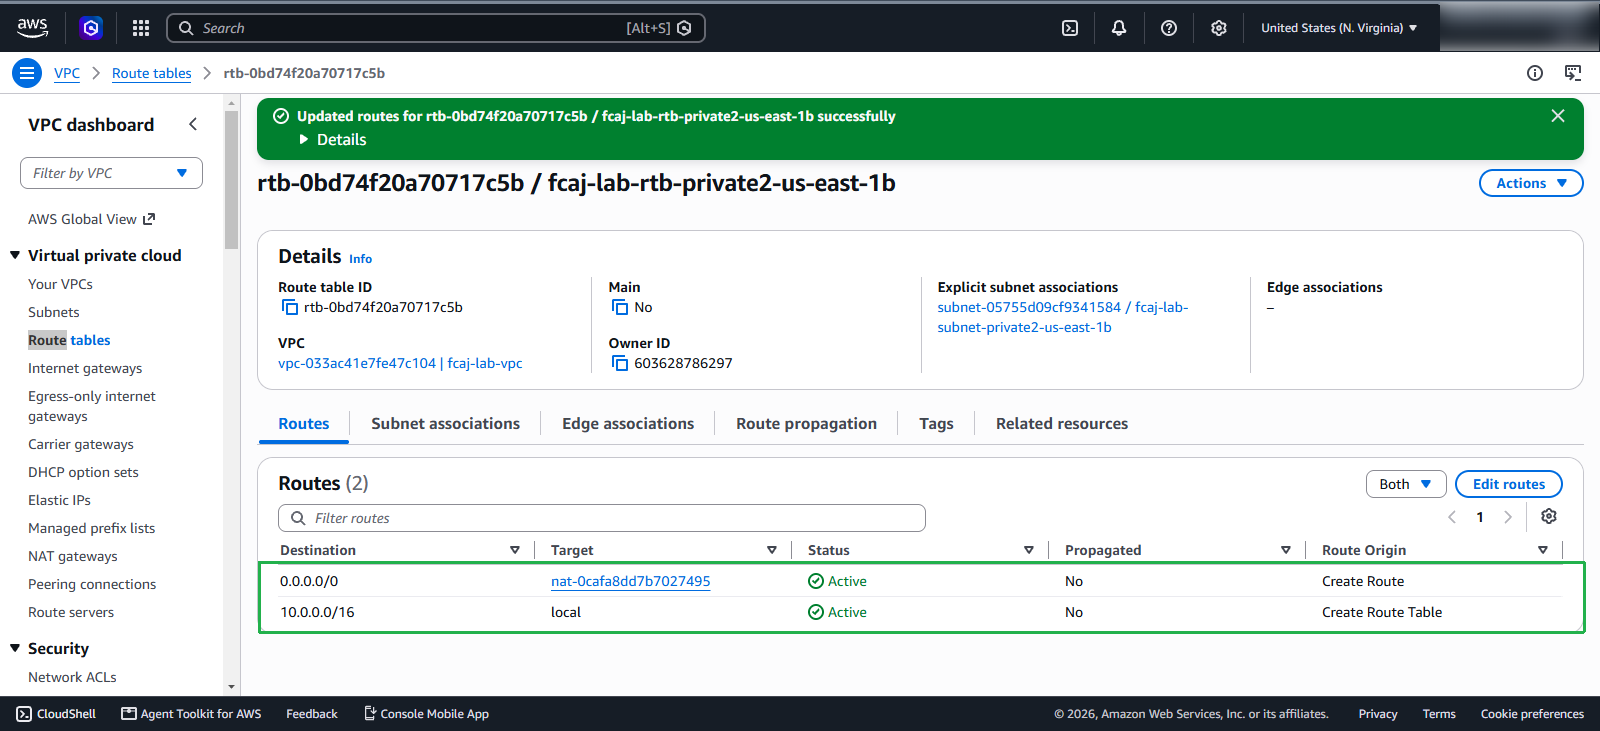Open Internet gateways in the sidebar

click(x=85, y=368)
